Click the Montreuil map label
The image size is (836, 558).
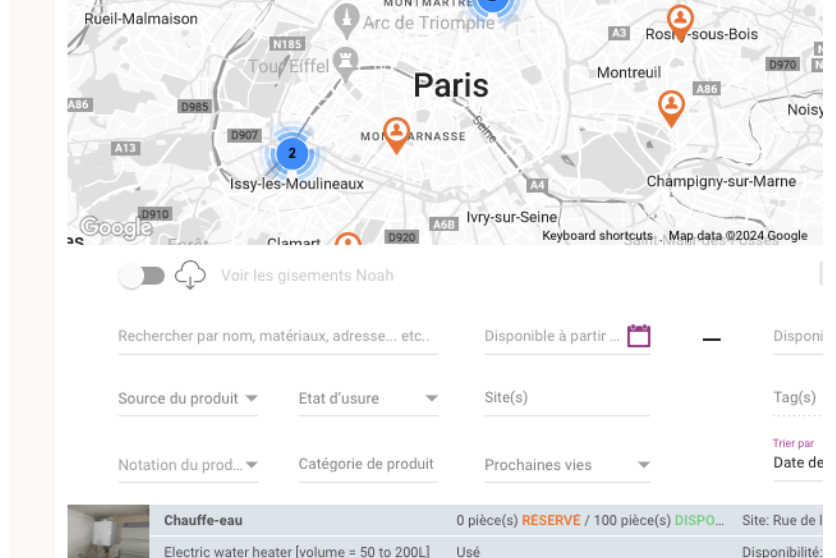click(x=629, y=72)
